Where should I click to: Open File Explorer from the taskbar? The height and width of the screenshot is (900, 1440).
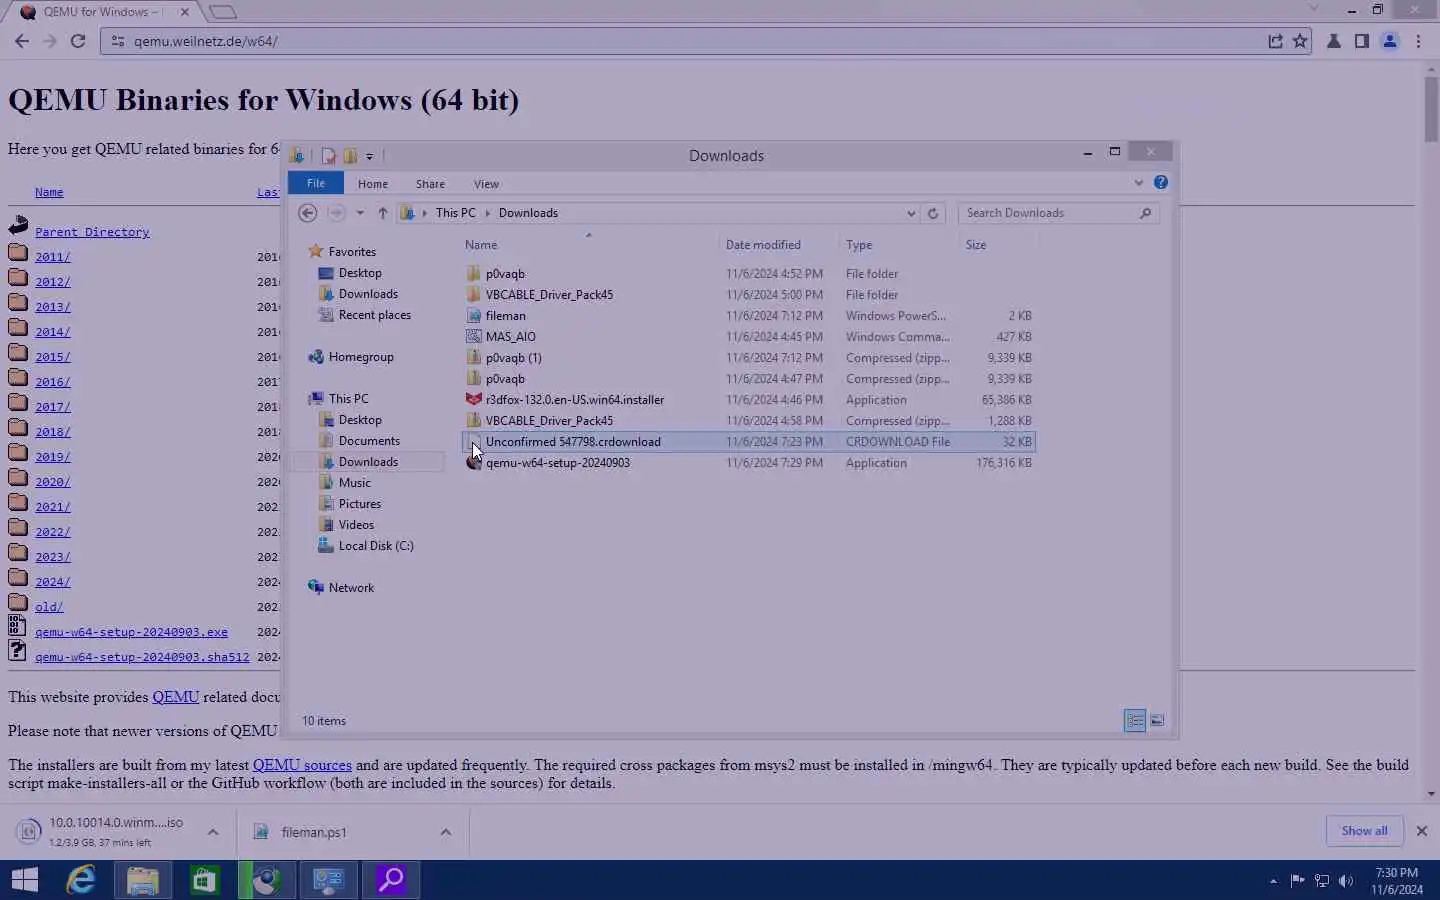tap(143, 880)
